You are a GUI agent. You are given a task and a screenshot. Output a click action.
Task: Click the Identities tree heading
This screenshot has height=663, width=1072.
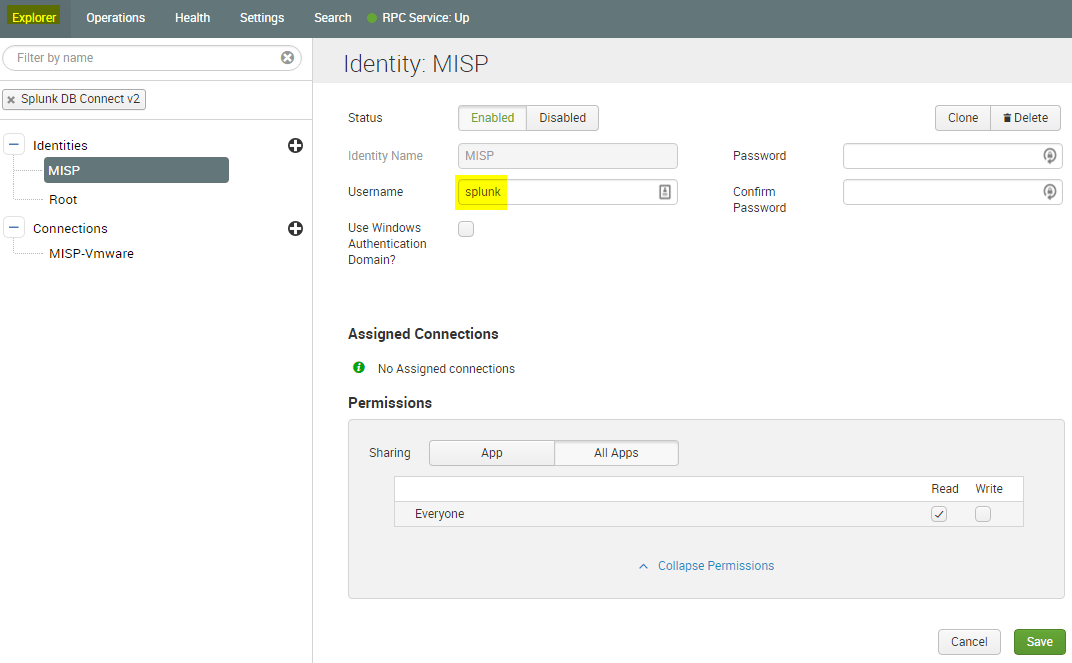coord(60,146)
